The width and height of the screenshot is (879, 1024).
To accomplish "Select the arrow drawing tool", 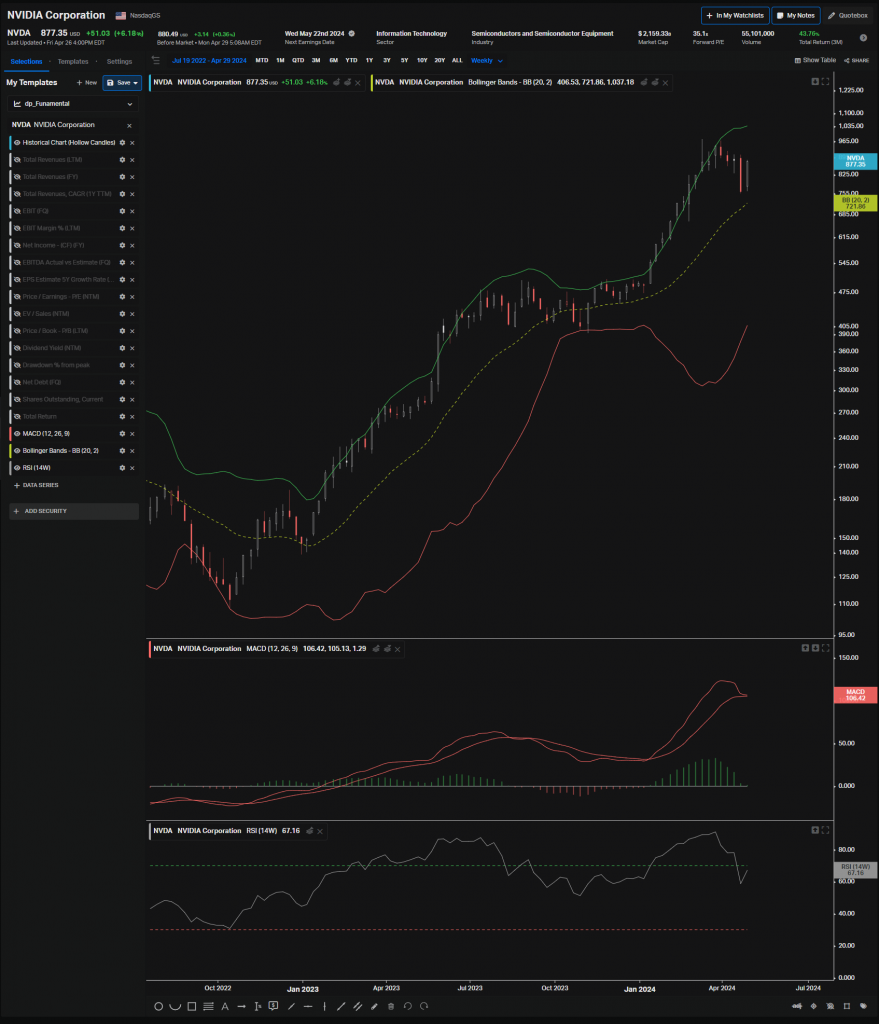I will [x=242, y=1006].
